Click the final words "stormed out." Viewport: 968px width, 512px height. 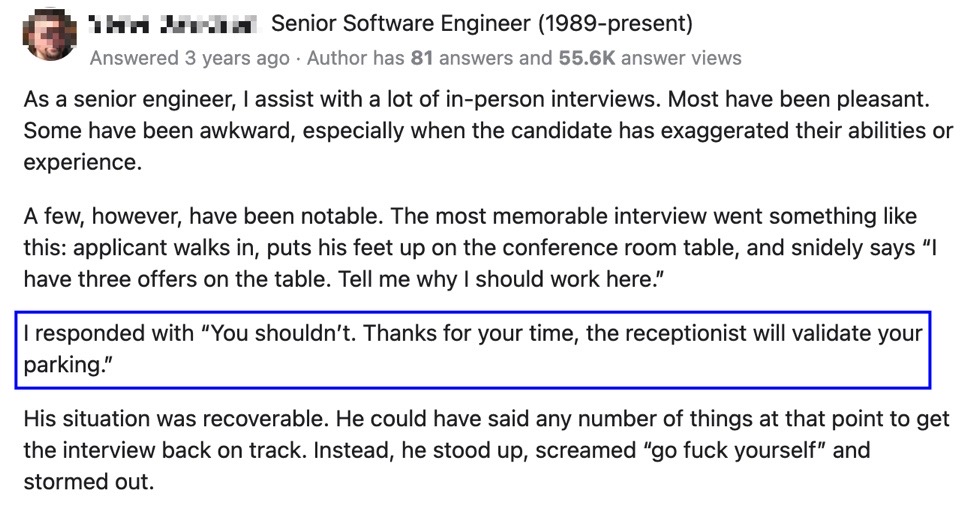coord(88,482)
